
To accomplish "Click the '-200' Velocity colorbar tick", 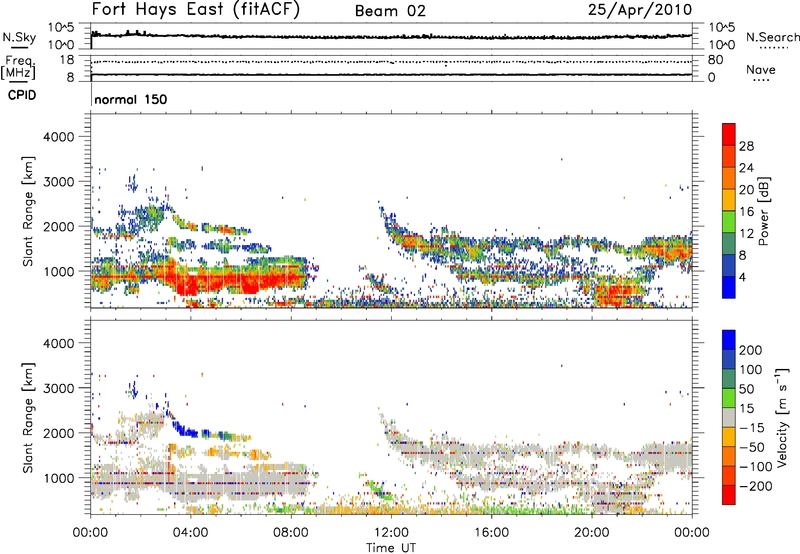I will (x=756, y=486).
